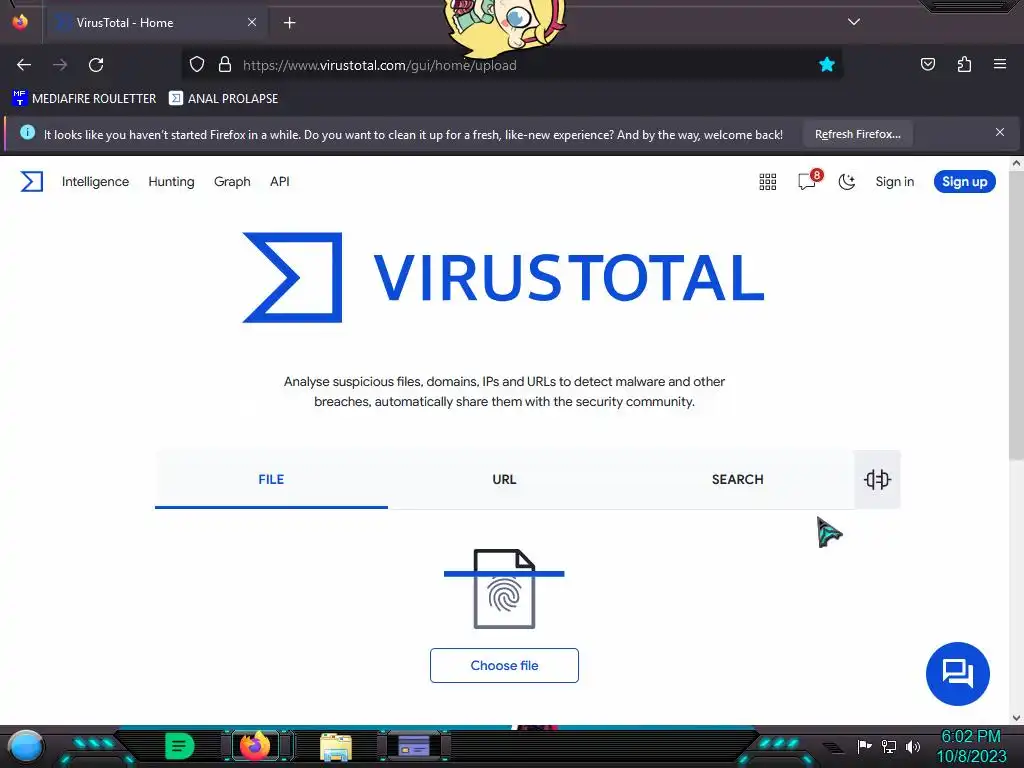This screenshot has width=1024, height=768.
Task: Click the page vertical scrollbar thumb
Action: click(x=1016, y=315)
